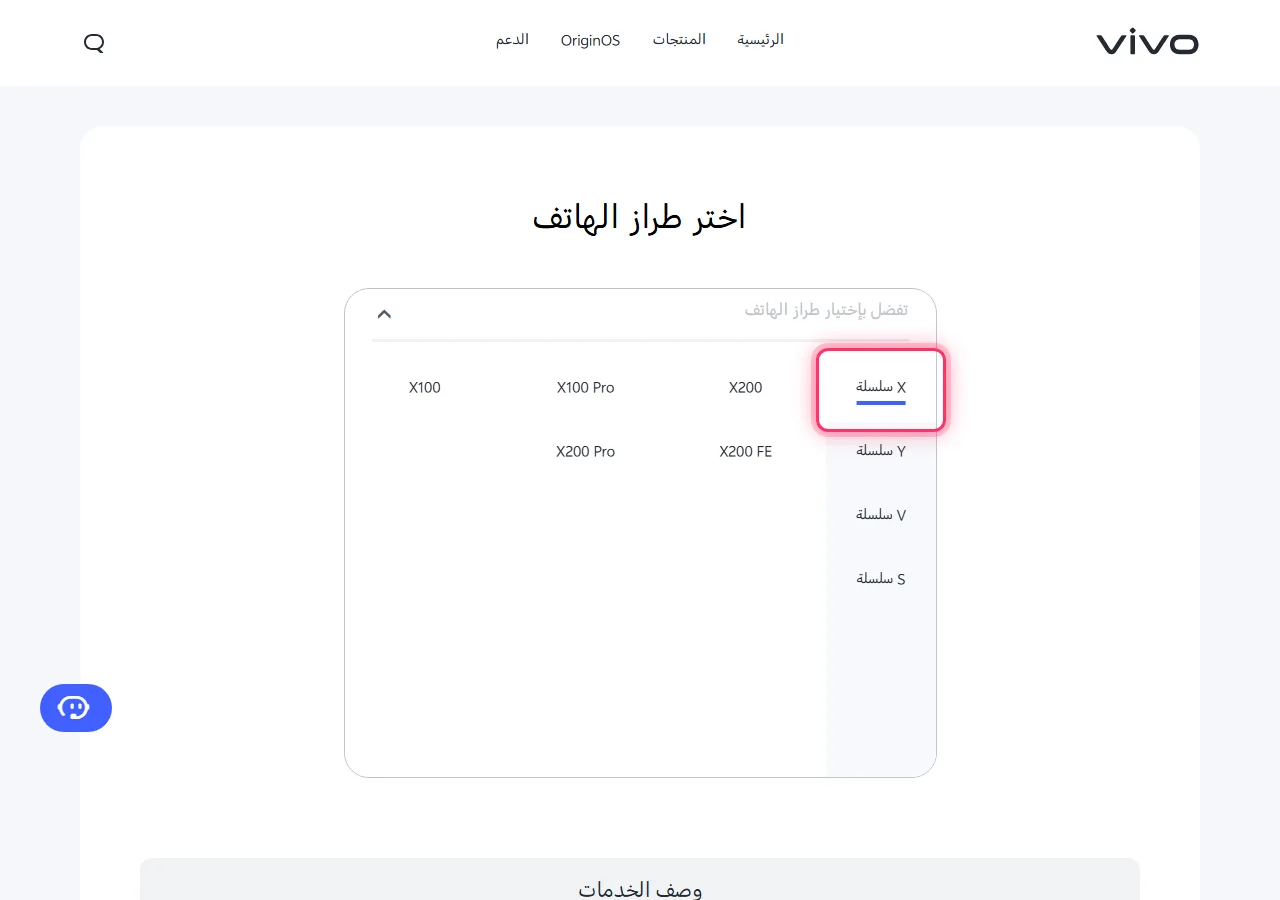Image resolution: width=1280 pixels, height=900 pixels.
Task: Click the vivo logo
Action: [1147, 43]
